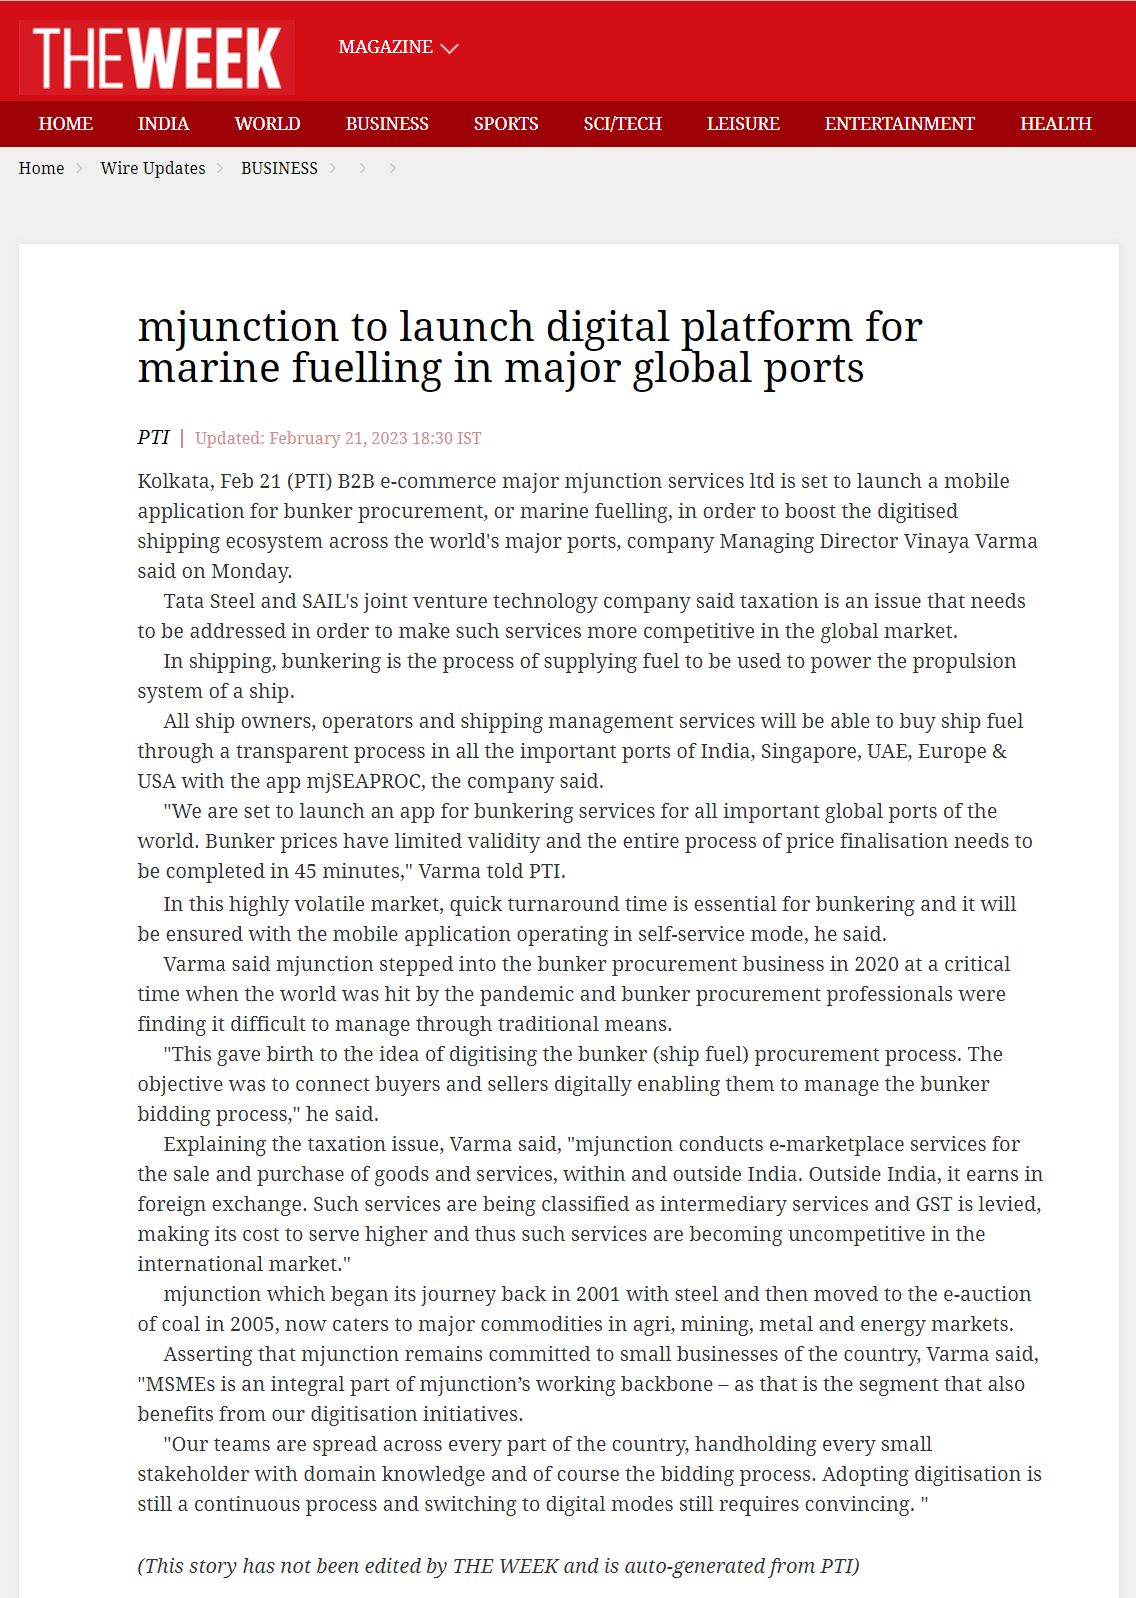Click paragraph 'Varma said mjunction stepped into'
This screenshot has height=1598, width=1136.
[x=574, y=994]
